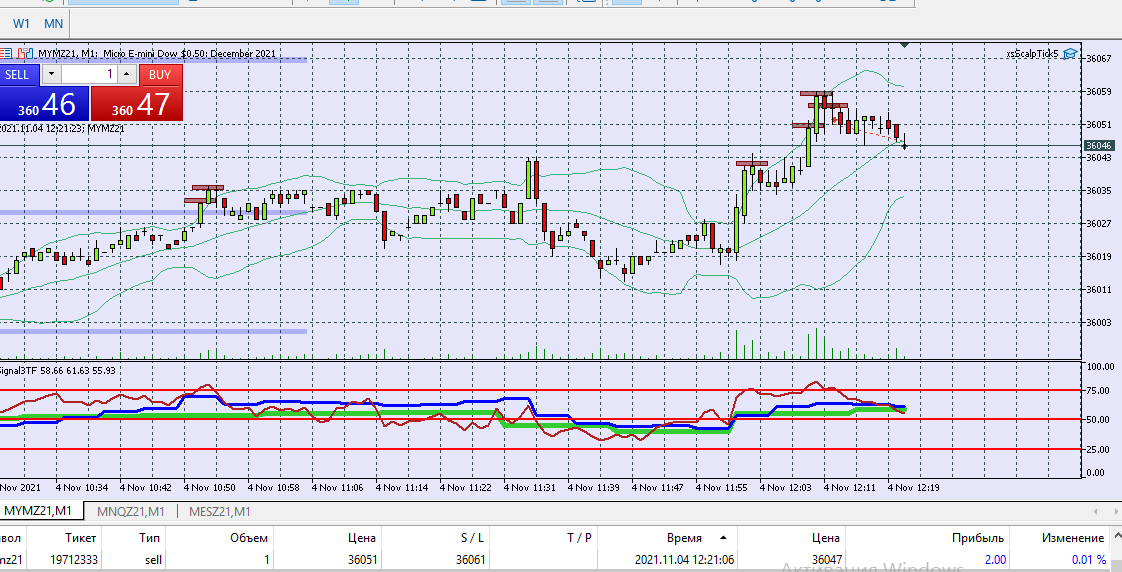Click the left tab-scroll arrow for chart tabs
The height and width of the screenshot is (572, 1122).
[x=1096, y=512]
